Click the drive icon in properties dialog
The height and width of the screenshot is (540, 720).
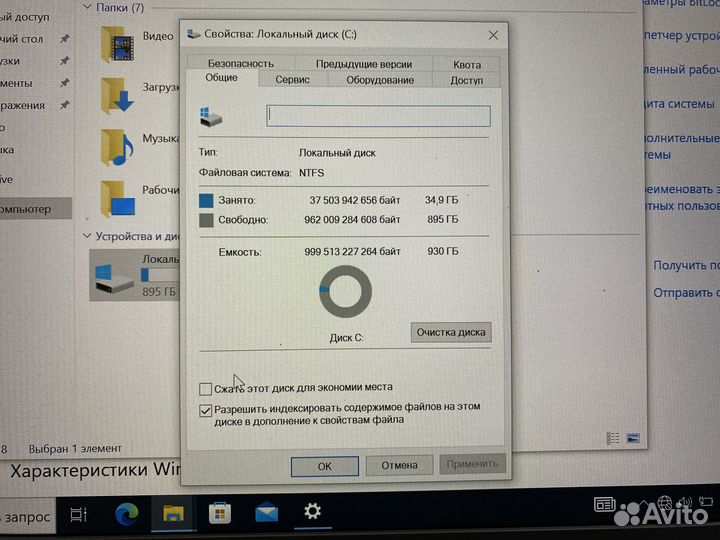point(211,117)
